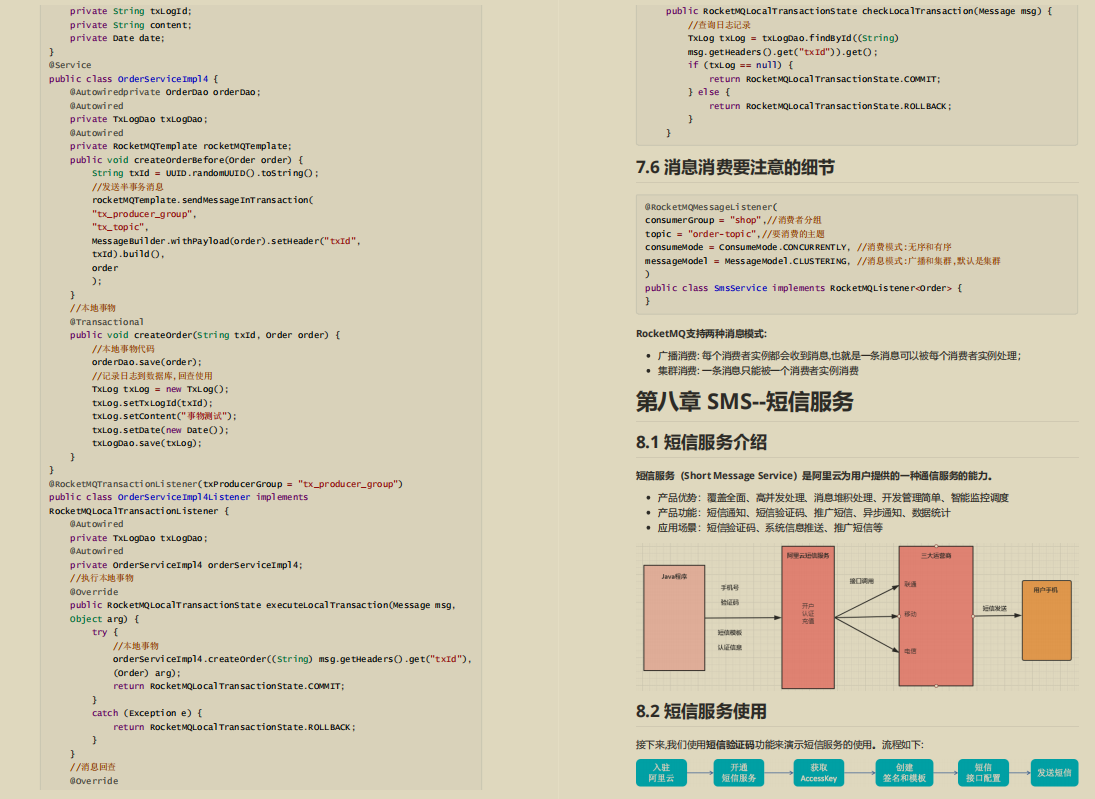Click the code line with consumerGroup = "shop"
The height and width of the screenshot is (799, 1095).
pyautogui.click(x=733, y=220)
